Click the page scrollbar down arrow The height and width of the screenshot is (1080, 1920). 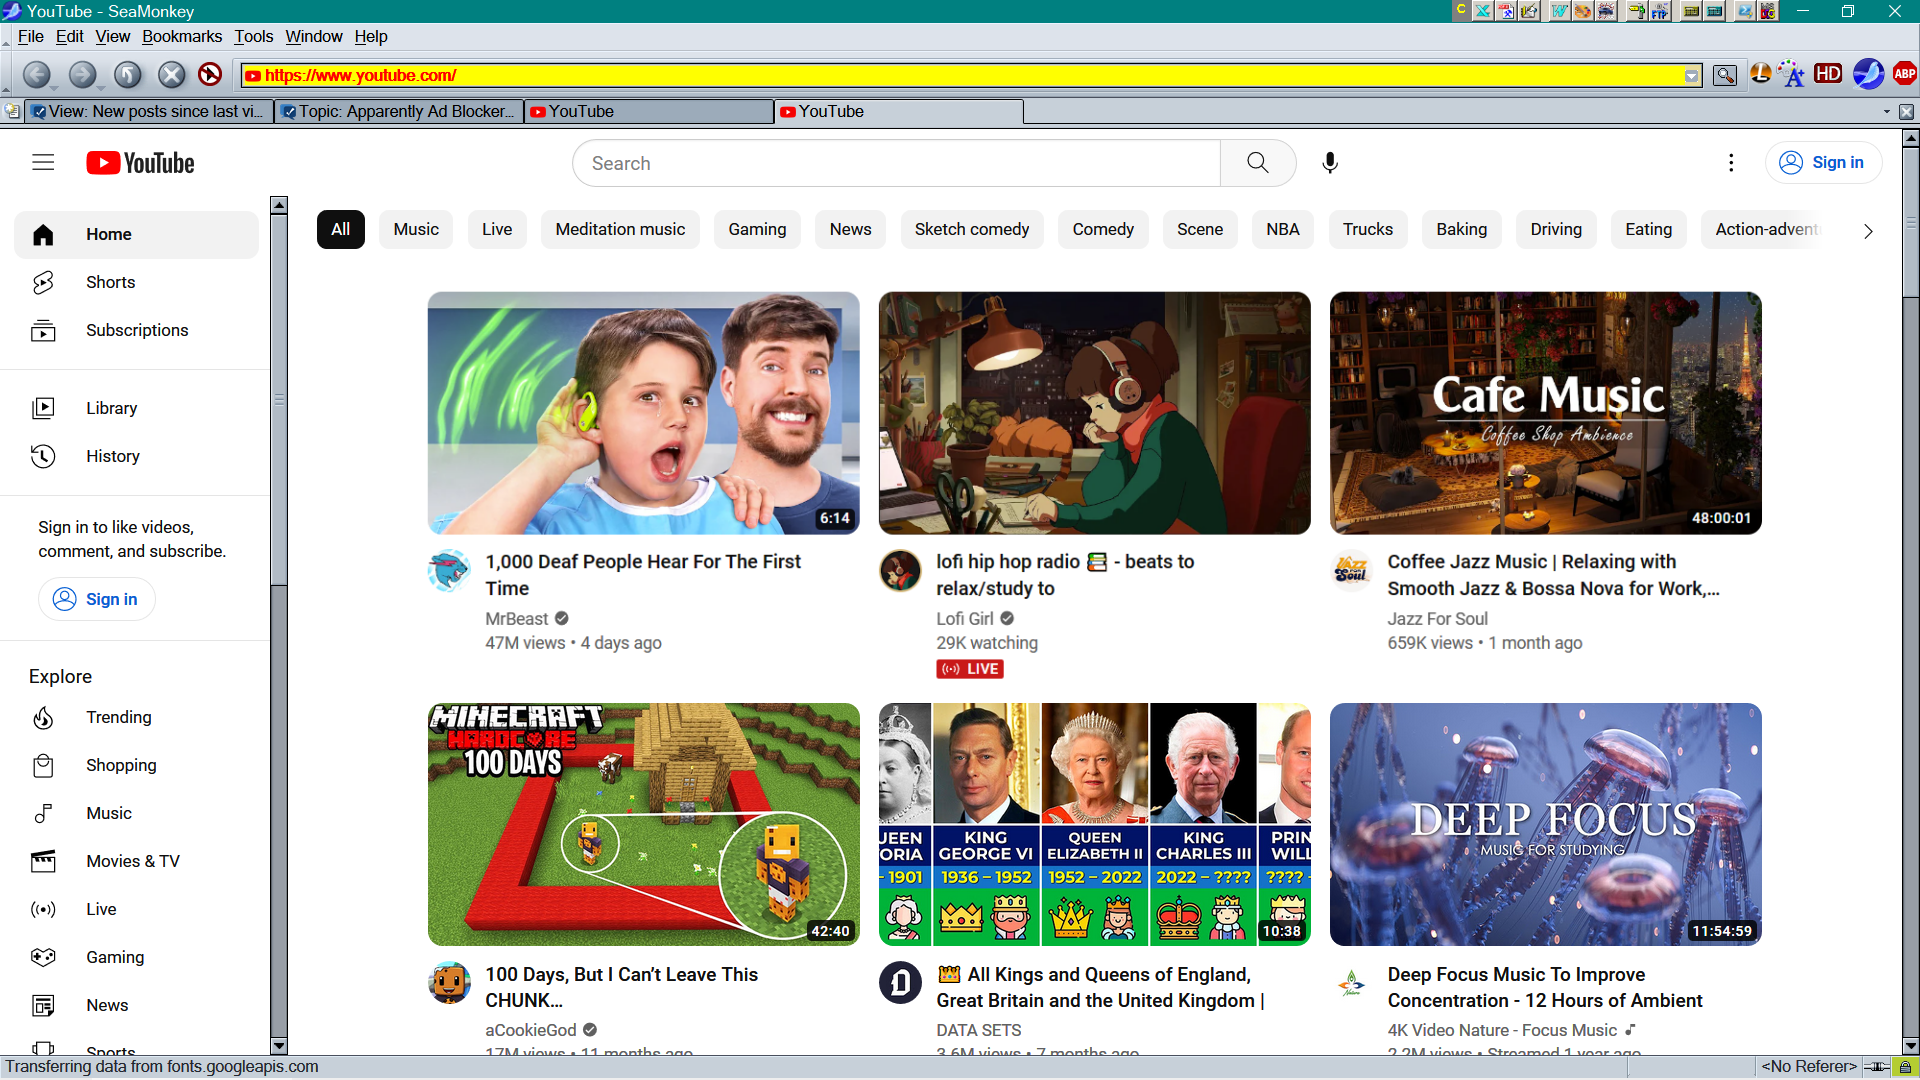(x=1910, y=1046)
